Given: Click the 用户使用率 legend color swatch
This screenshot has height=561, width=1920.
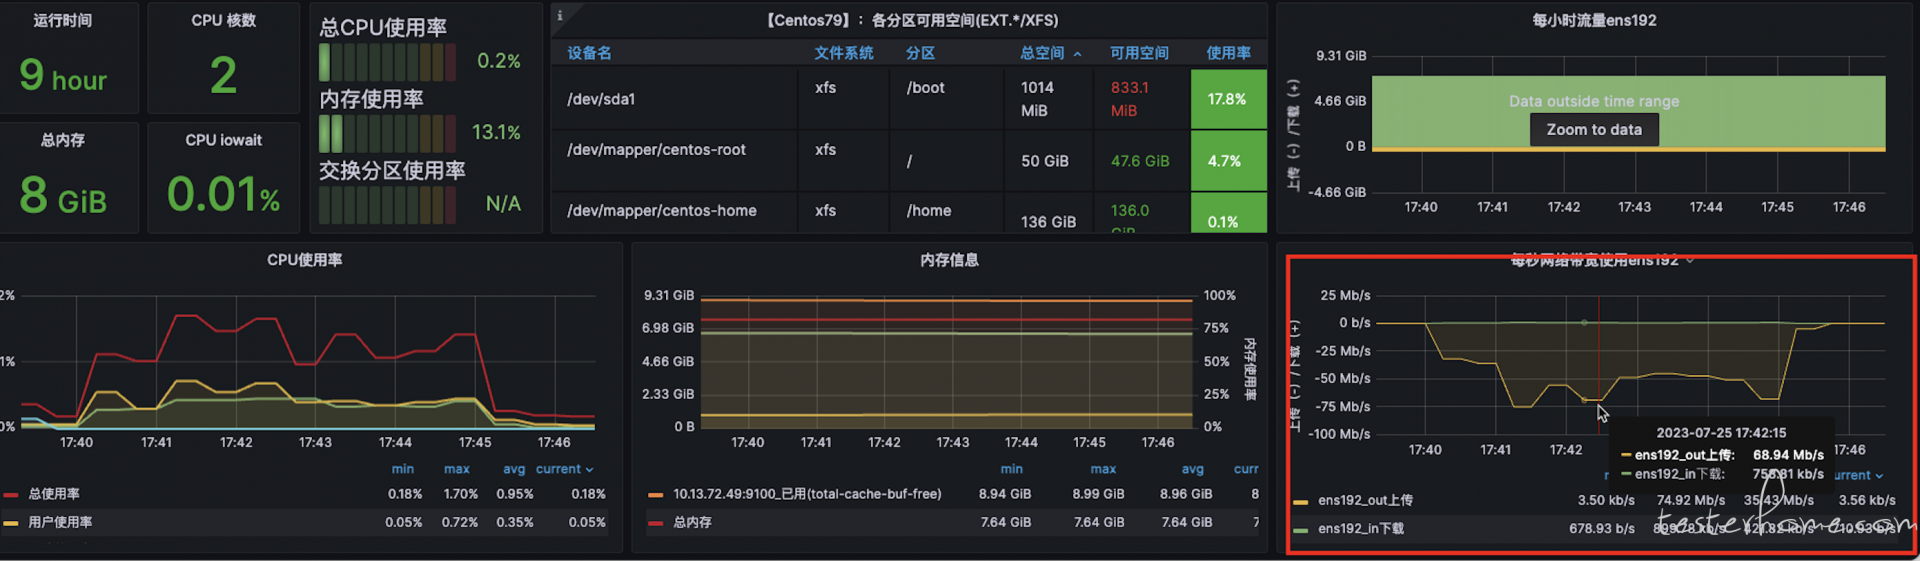Looking at the screenshot, I should 11,522.
